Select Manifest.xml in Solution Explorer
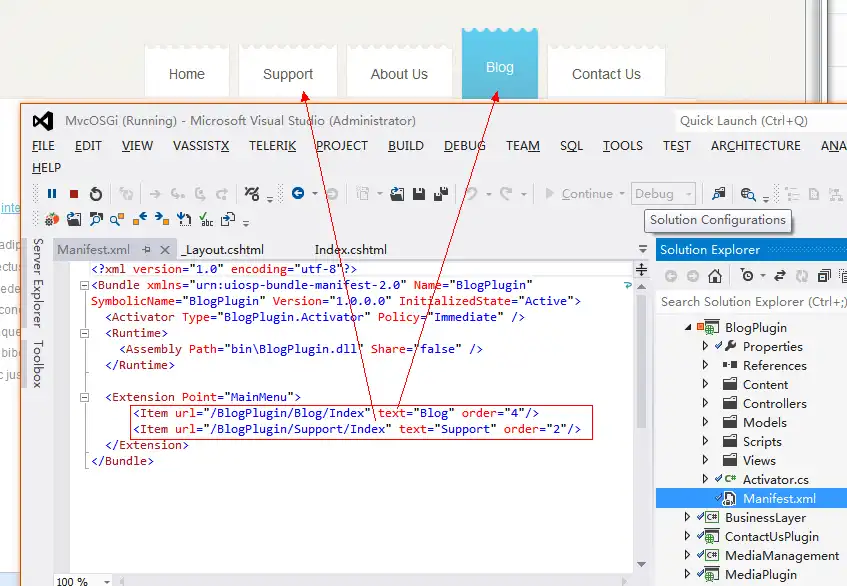The width and height of the screenshot is (847, 586). click(779, 499)
